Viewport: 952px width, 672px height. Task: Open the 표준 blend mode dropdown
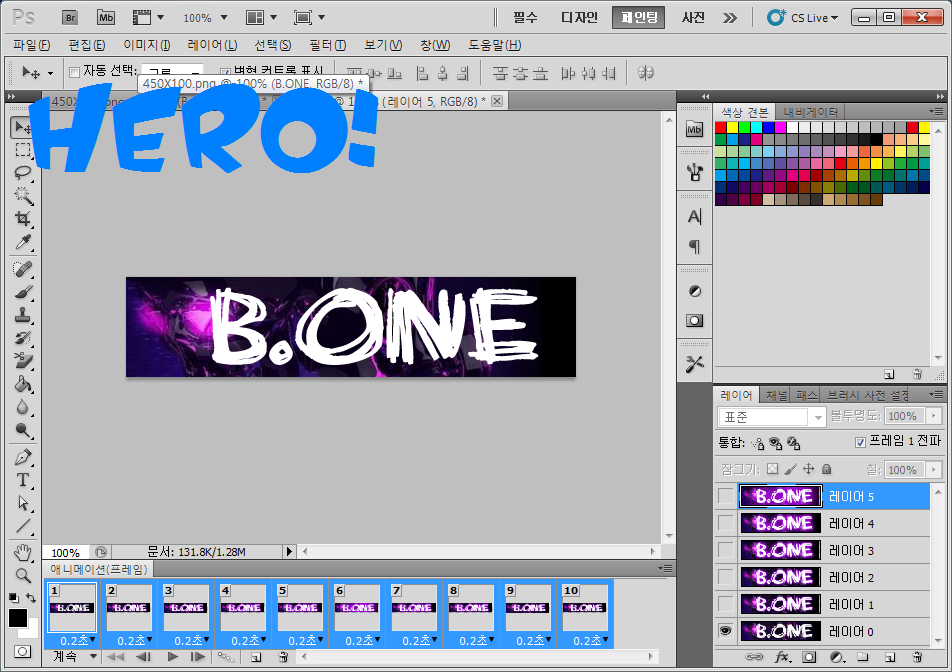[x=771, y=417]
